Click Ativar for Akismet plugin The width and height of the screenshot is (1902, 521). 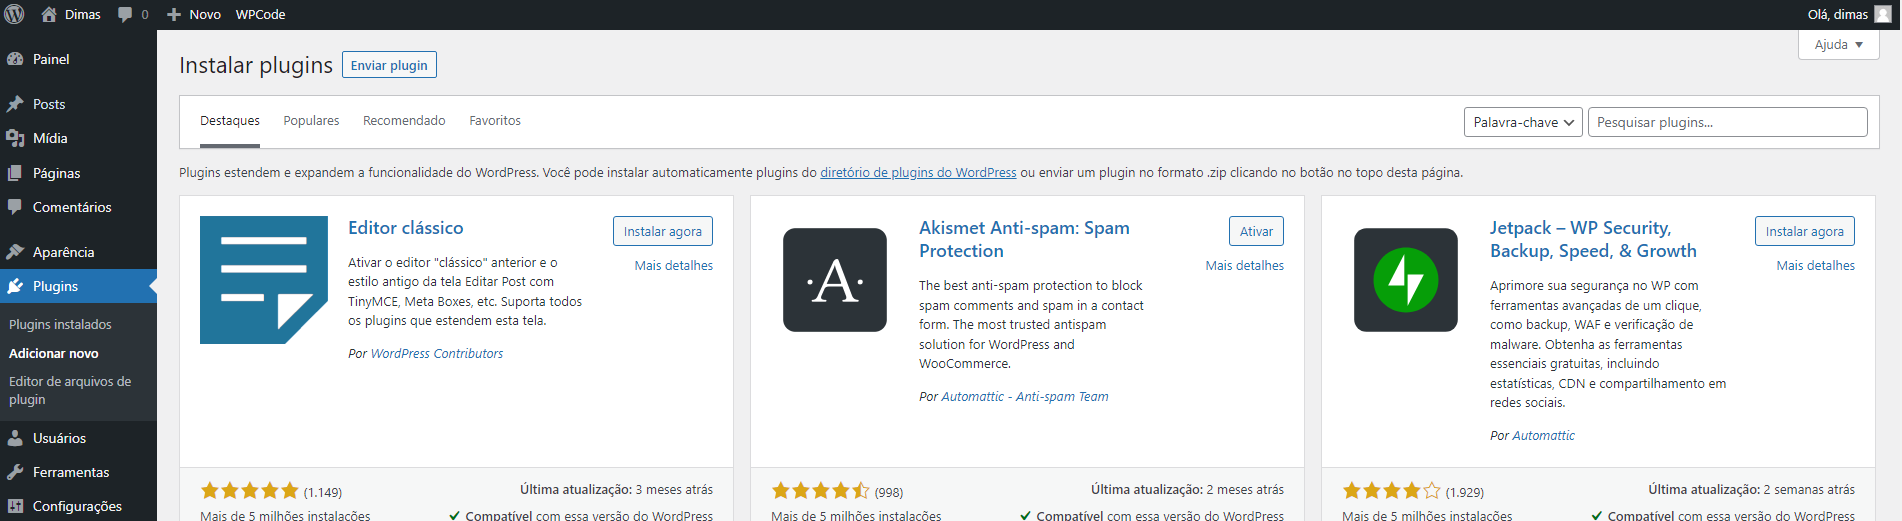coord(1256,231)
